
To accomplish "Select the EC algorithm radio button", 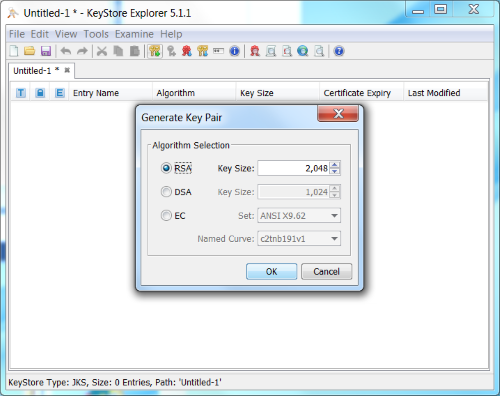I will [166, 216].
